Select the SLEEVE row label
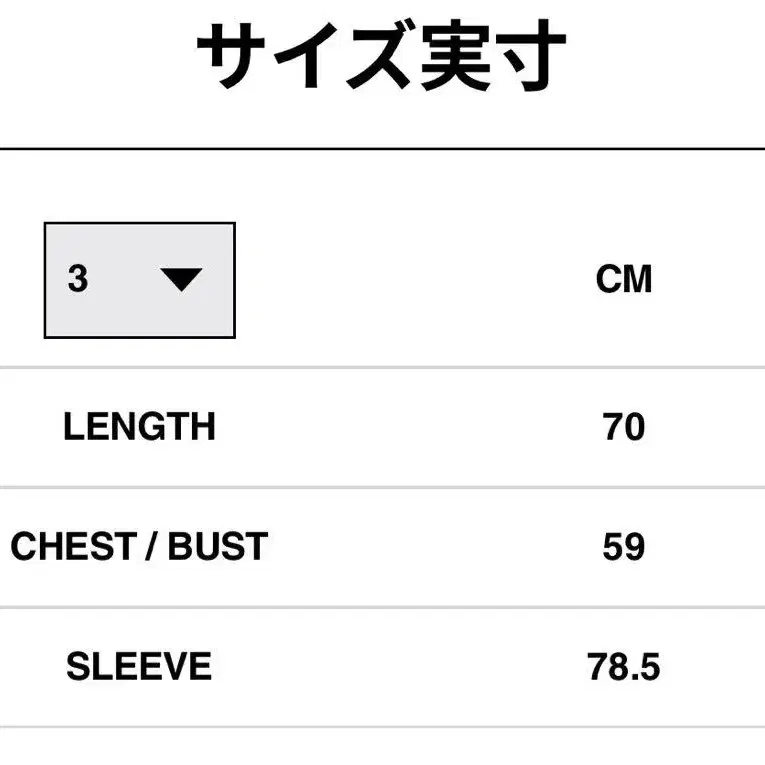 [139, 667]
